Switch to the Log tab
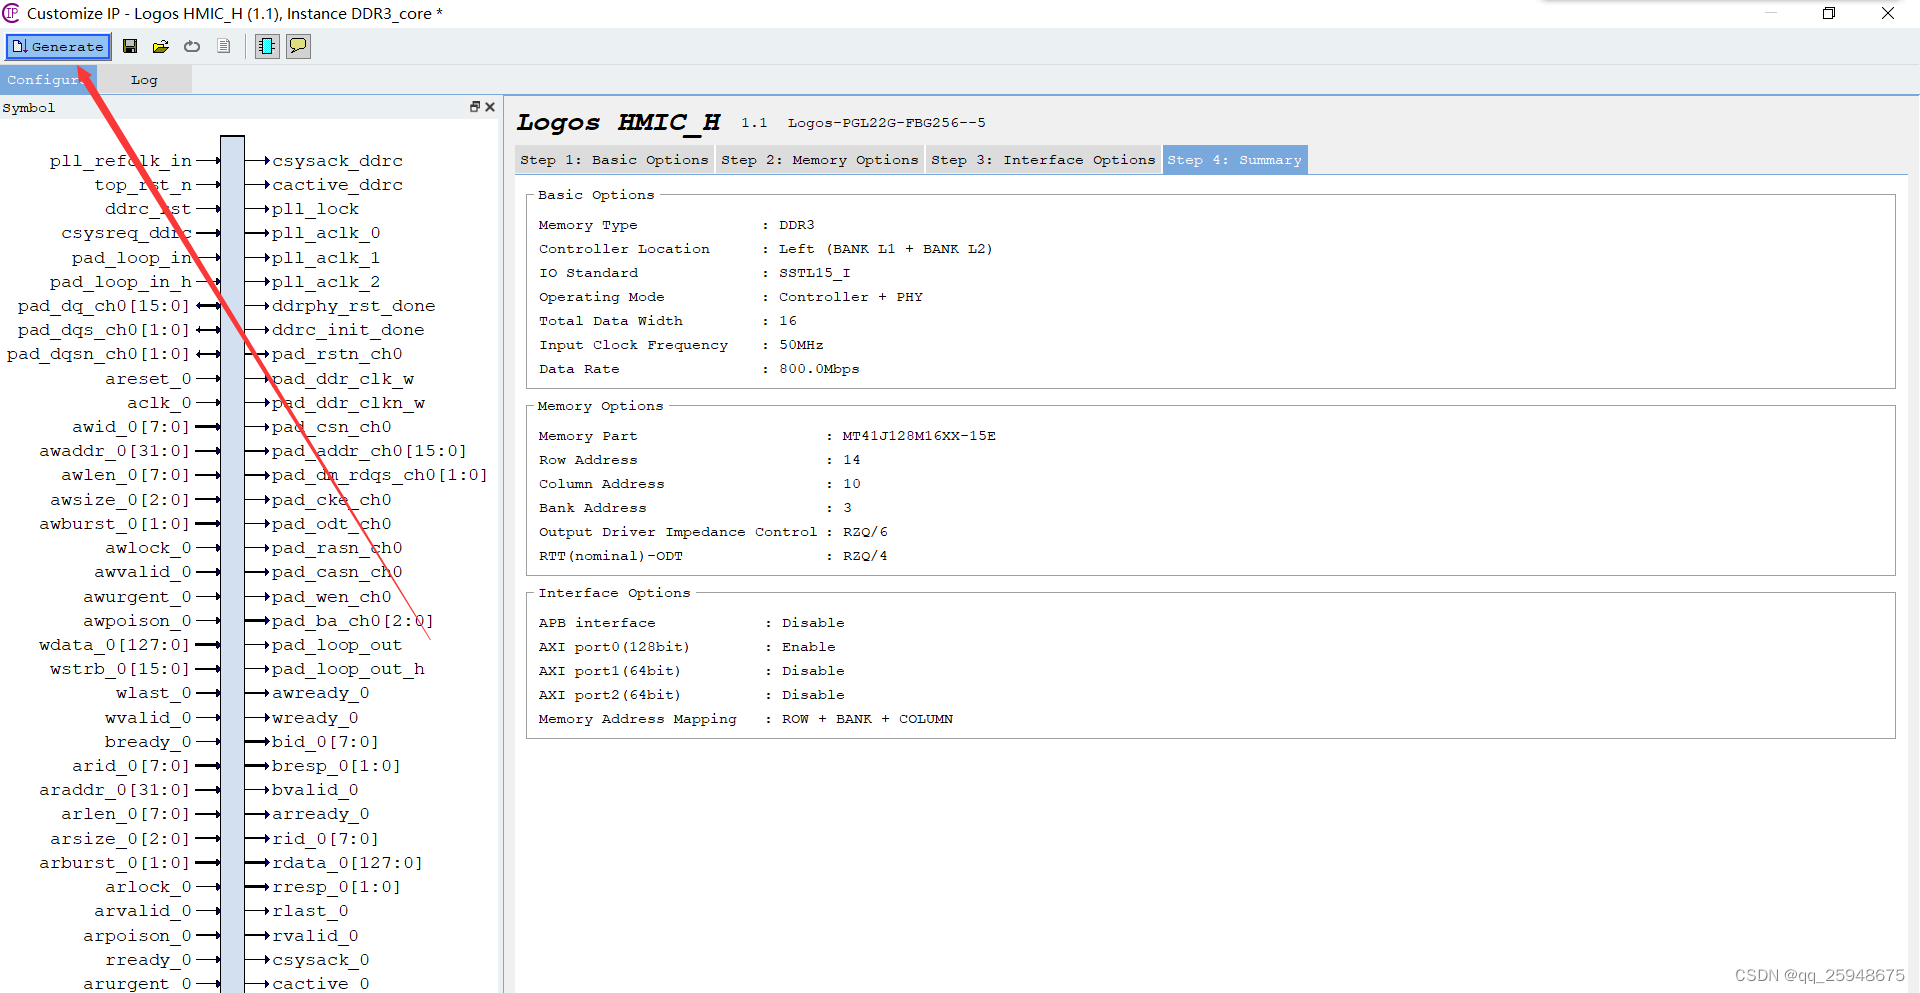The height and width of the screenshot is (993, 1920). (144, 80)
